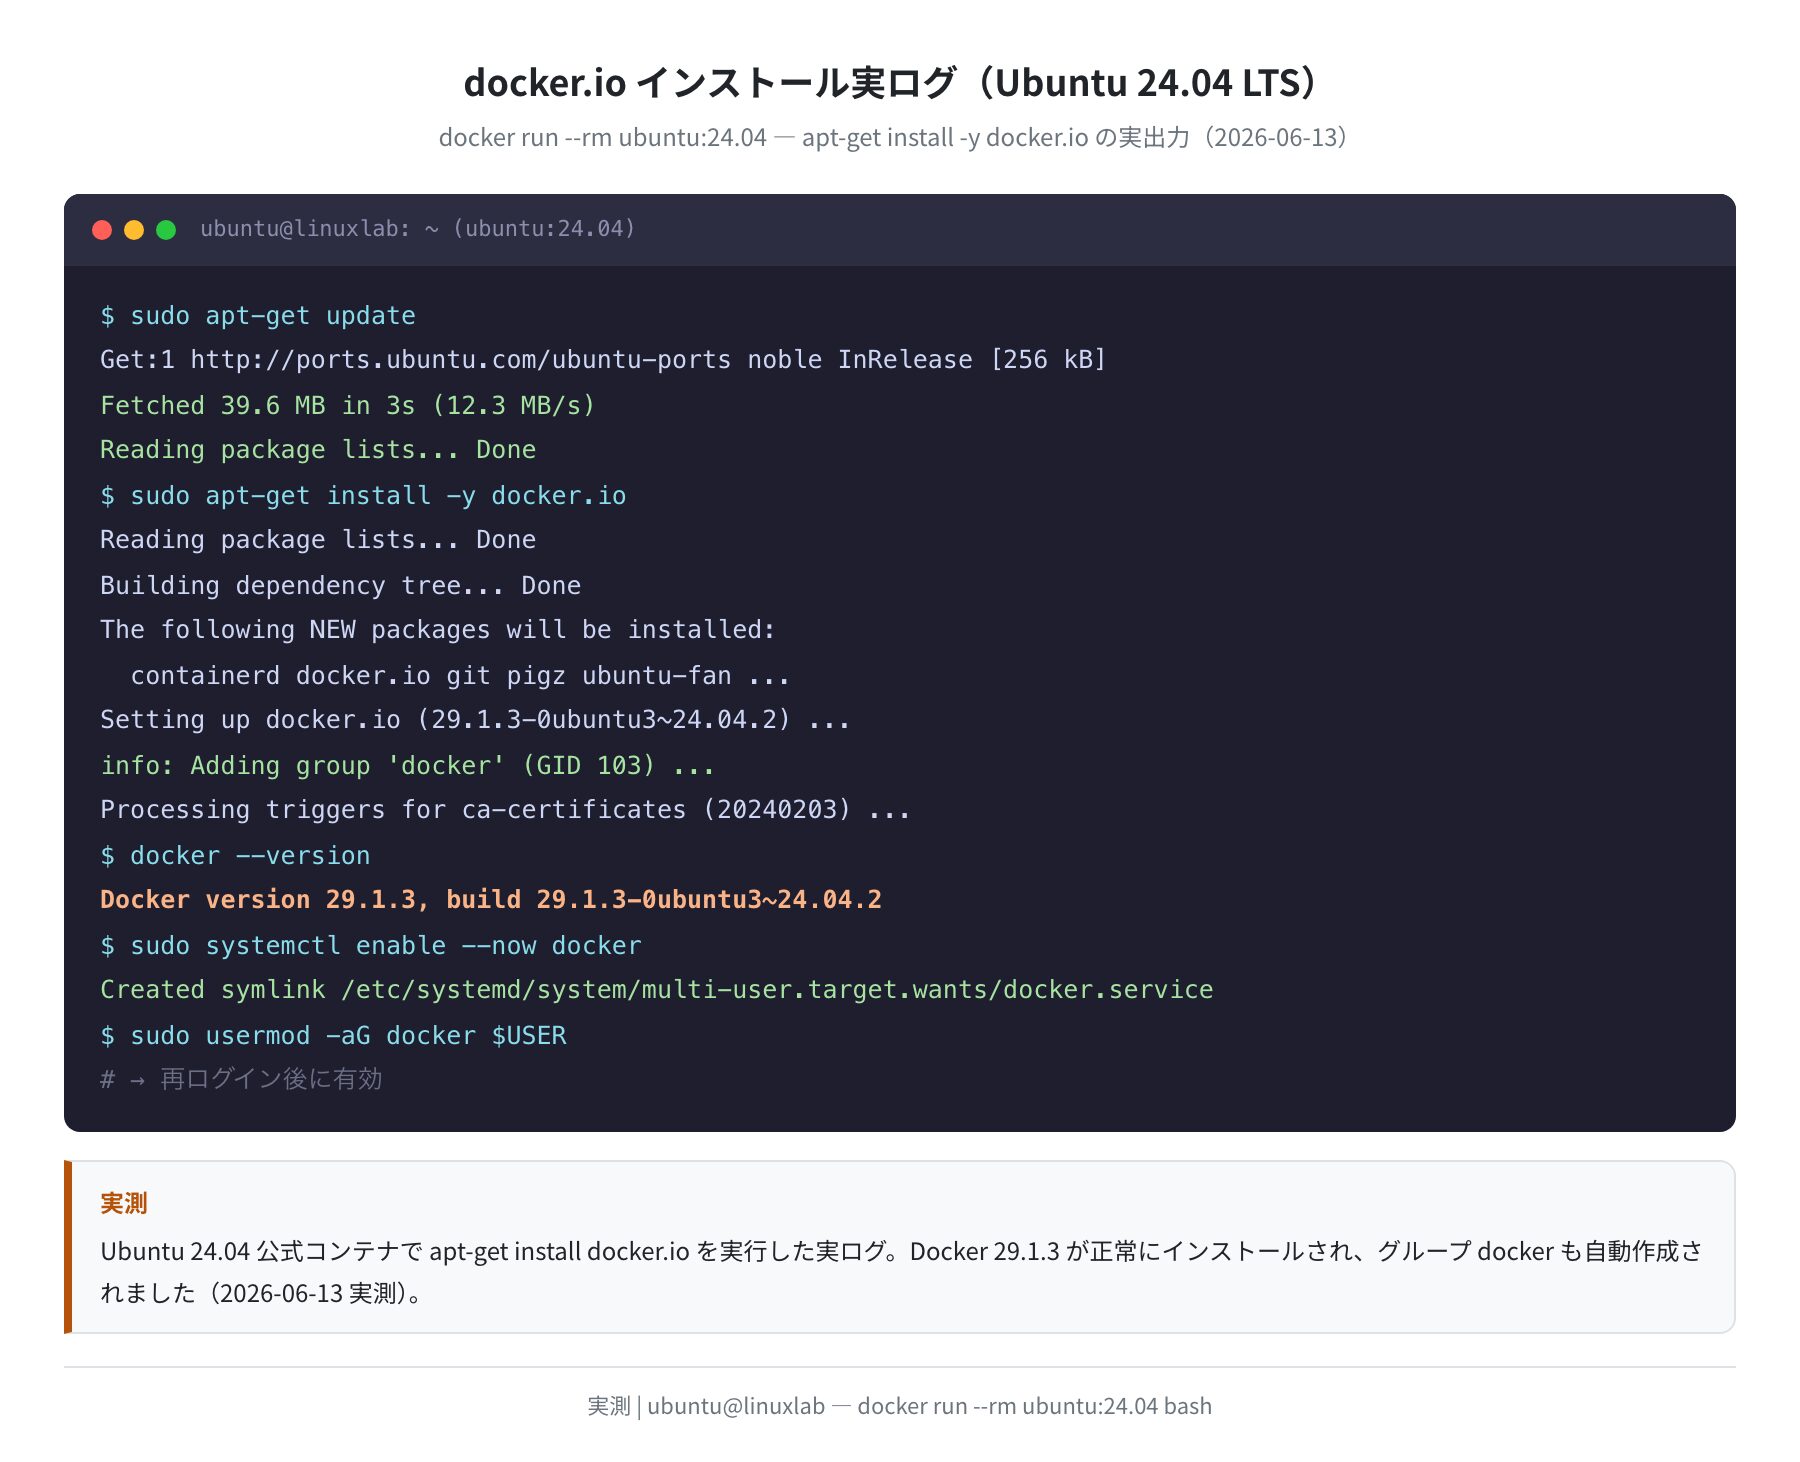Click 'Processing triggers for ca-certificates (20240203) ...'
This screenshot has width=1800, height=1462.
pyautogui.click(x=506, y=810)
